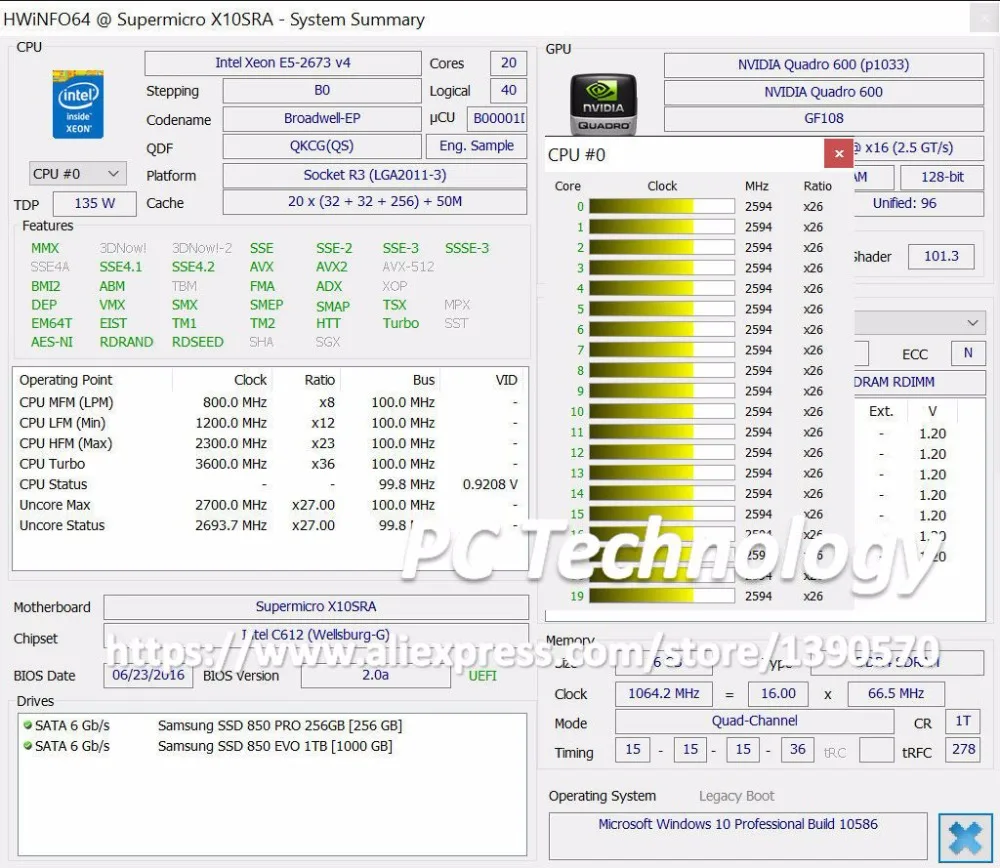Image resolution: width=1000 pixels, height=868 pixels.
Task: Click the memory multiplier field 16.00
Action: [x=778, y=694]
